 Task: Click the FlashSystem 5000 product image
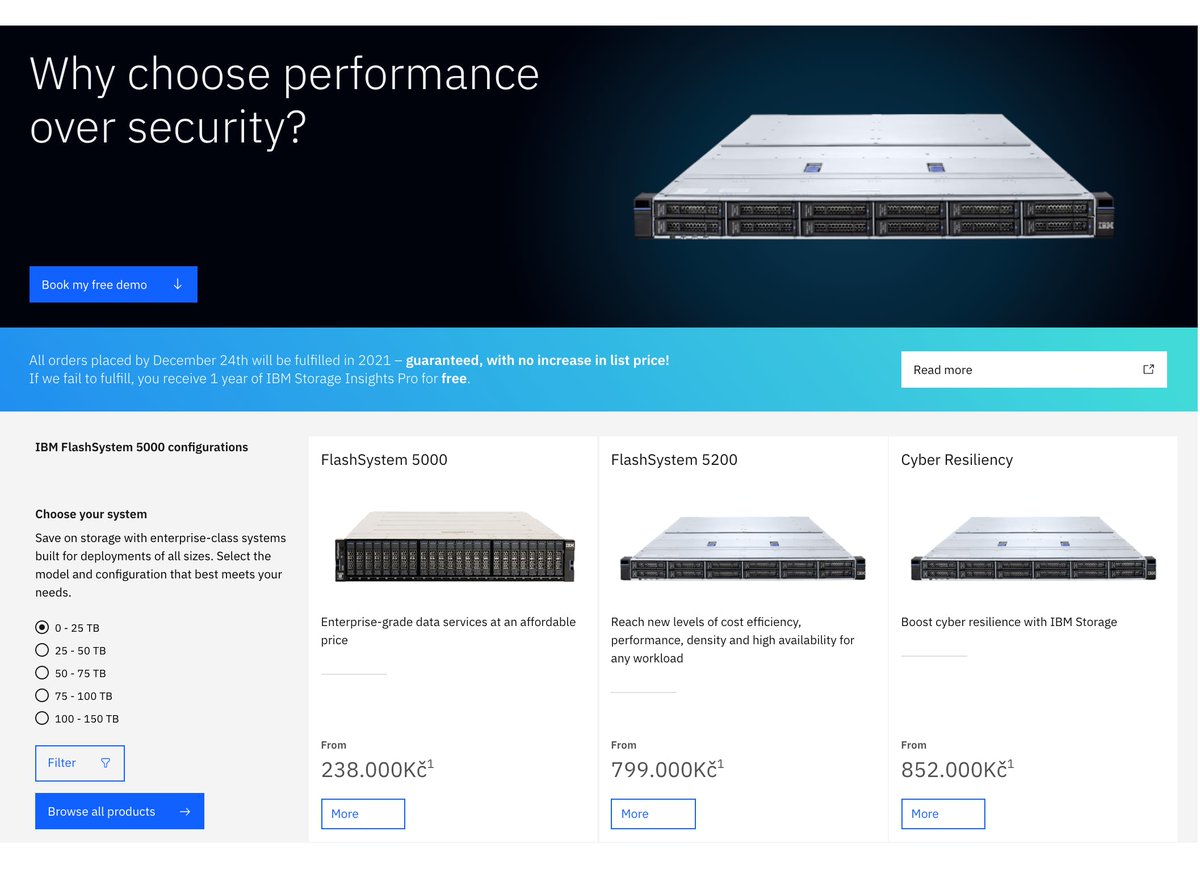[x=453, y=547]
